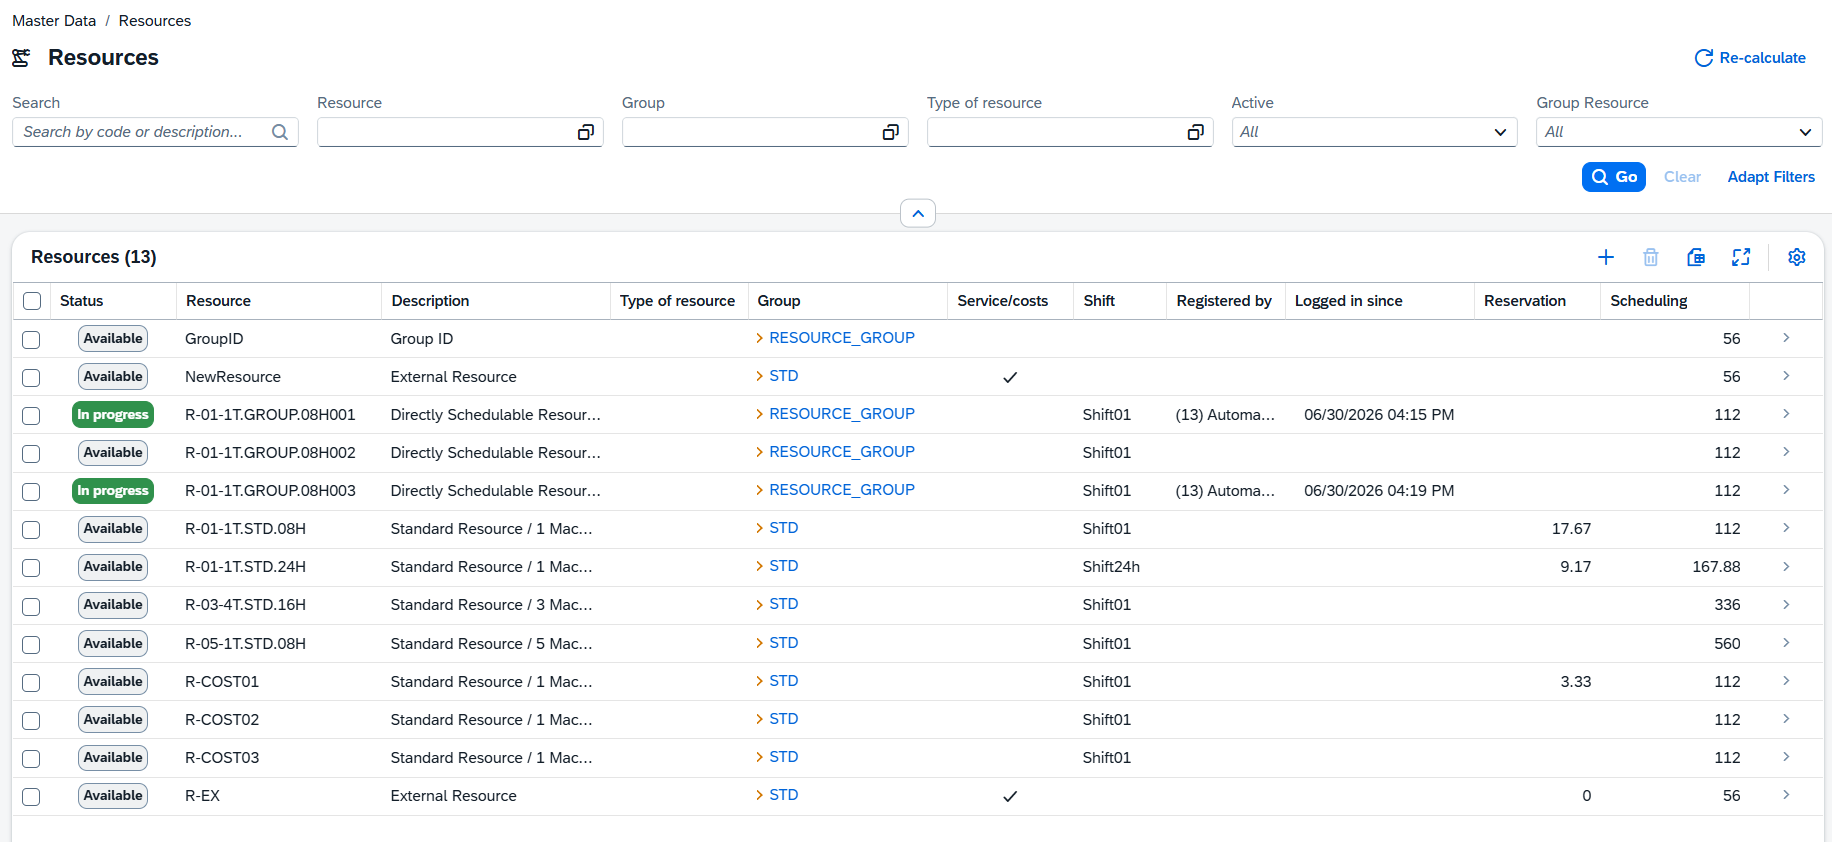
Task: Open details arrow for GroupID row
Action: (1786, 338)
